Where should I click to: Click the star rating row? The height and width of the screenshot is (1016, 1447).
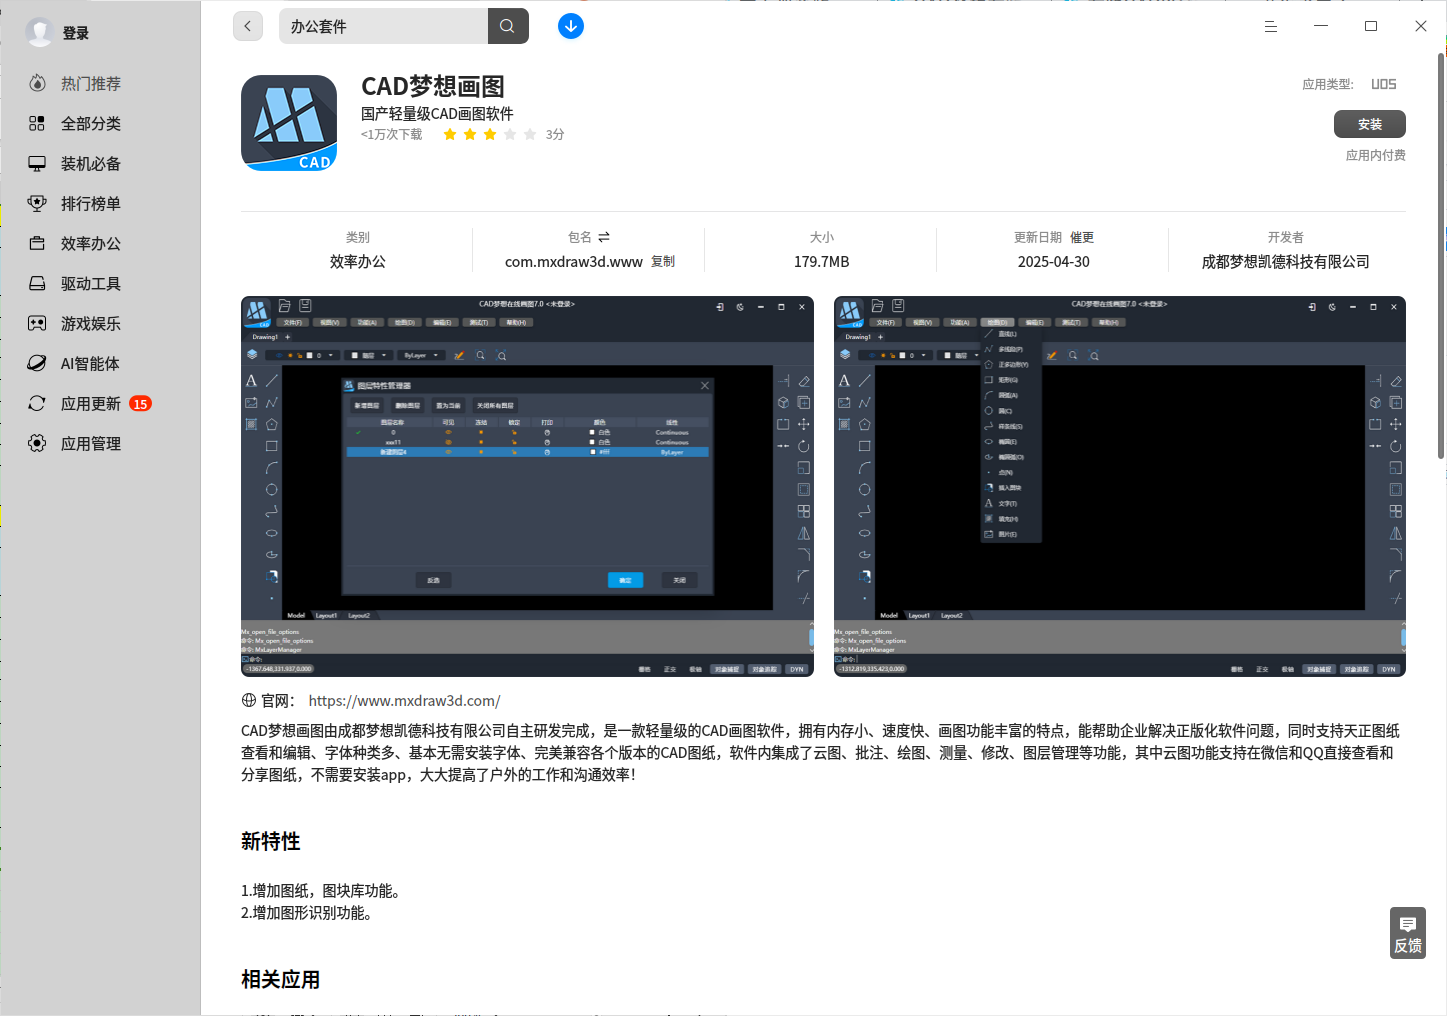(x=490, y=134)
